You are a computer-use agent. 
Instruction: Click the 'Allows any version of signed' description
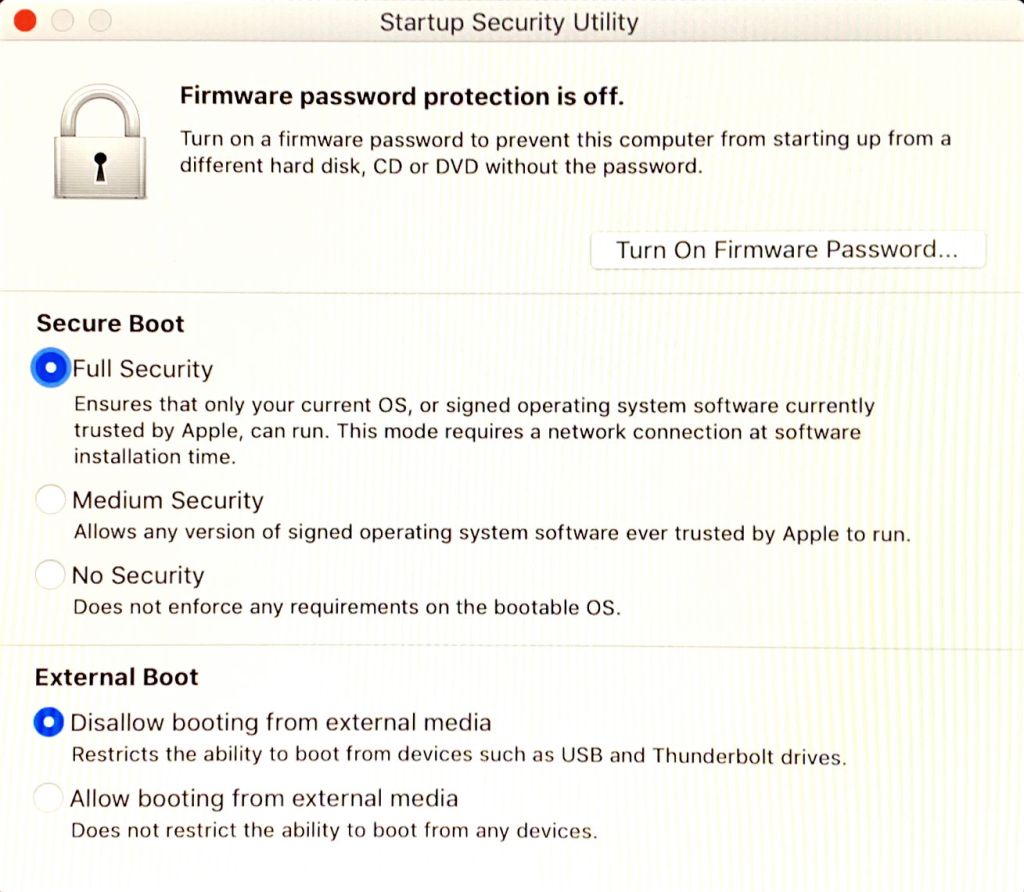click(492, 533)
